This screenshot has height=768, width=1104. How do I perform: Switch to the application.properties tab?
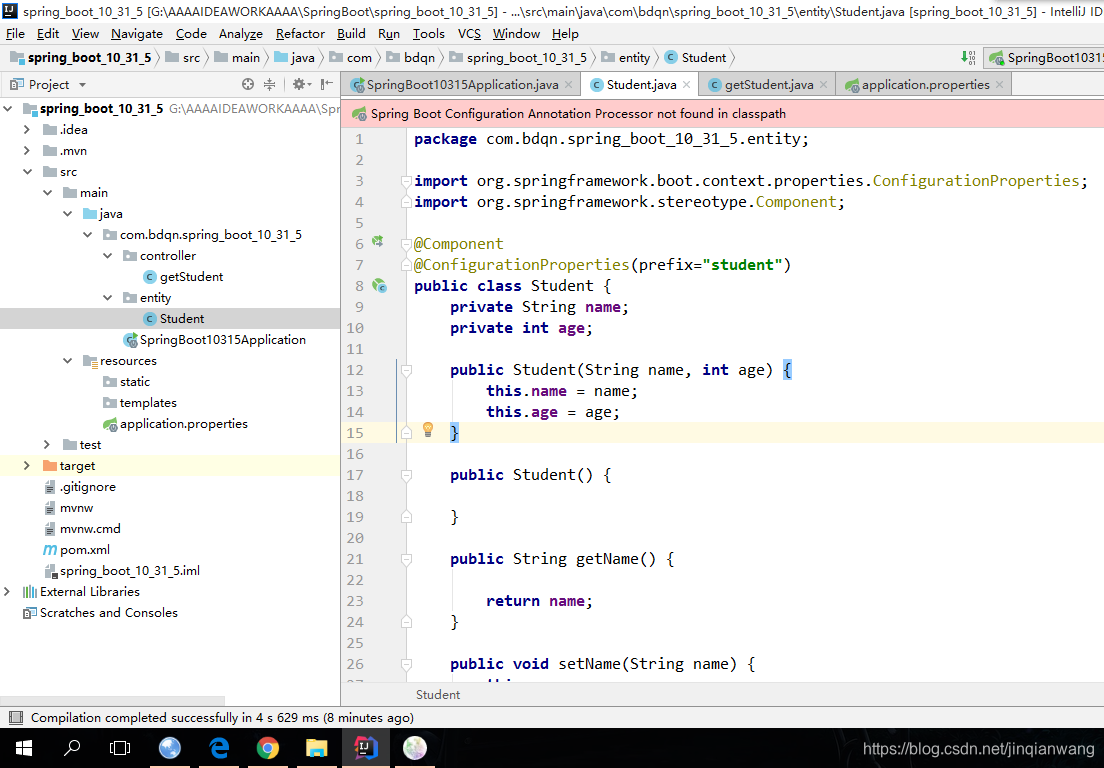(925, 84)
